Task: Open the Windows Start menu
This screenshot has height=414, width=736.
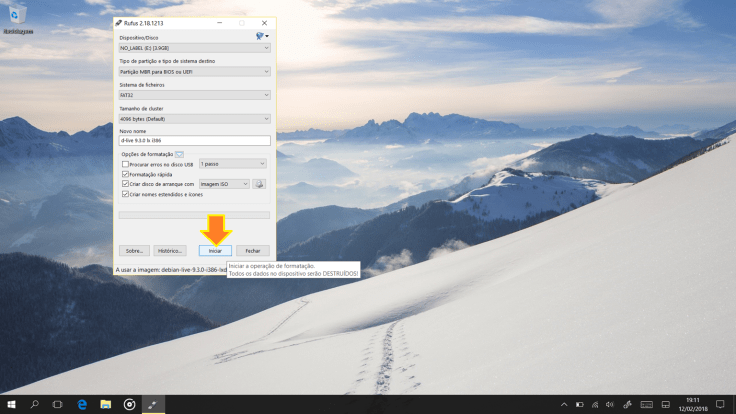Action: pos(11,405)
